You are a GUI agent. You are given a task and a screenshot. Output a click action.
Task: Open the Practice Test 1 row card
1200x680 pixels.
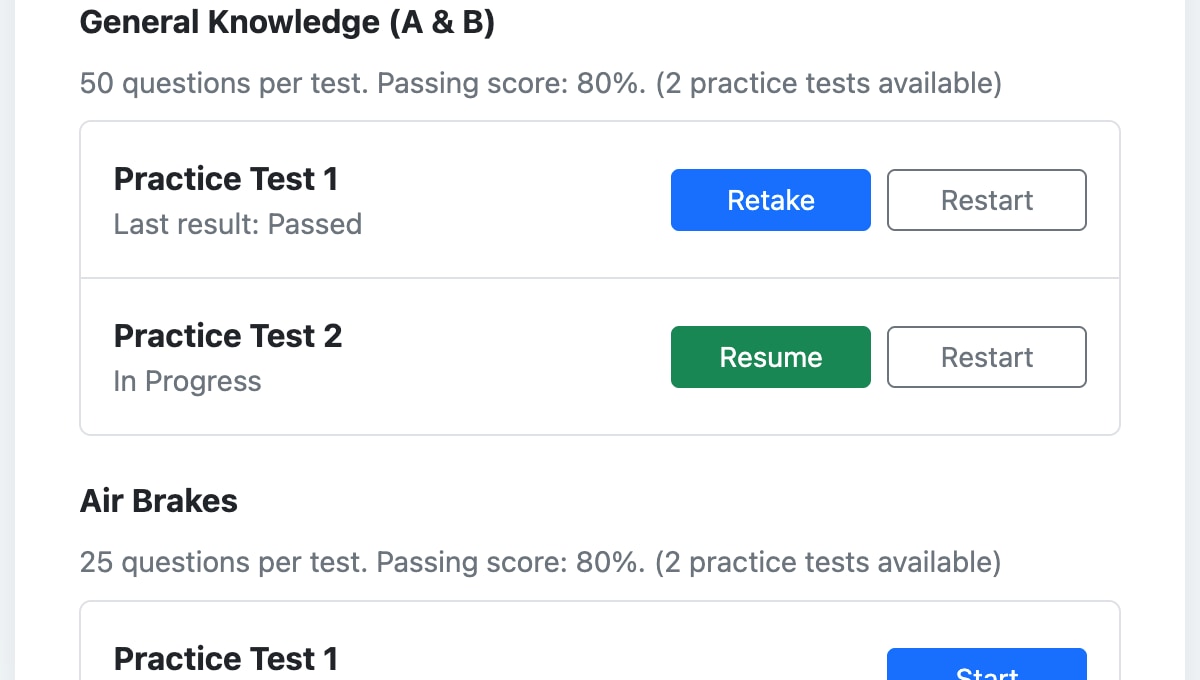tap(450, 199)
